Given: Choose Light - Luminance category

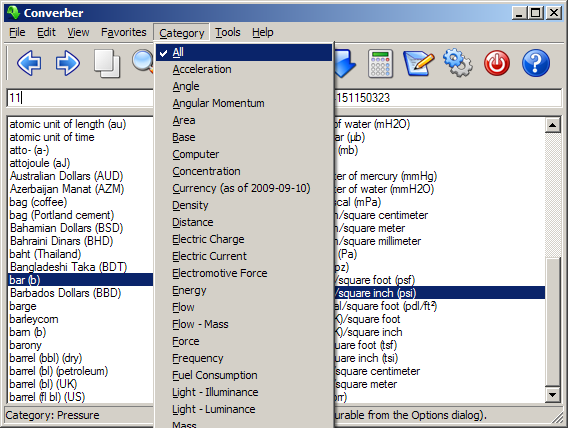Looking at the screenshot, I should [x=244, y=410].
